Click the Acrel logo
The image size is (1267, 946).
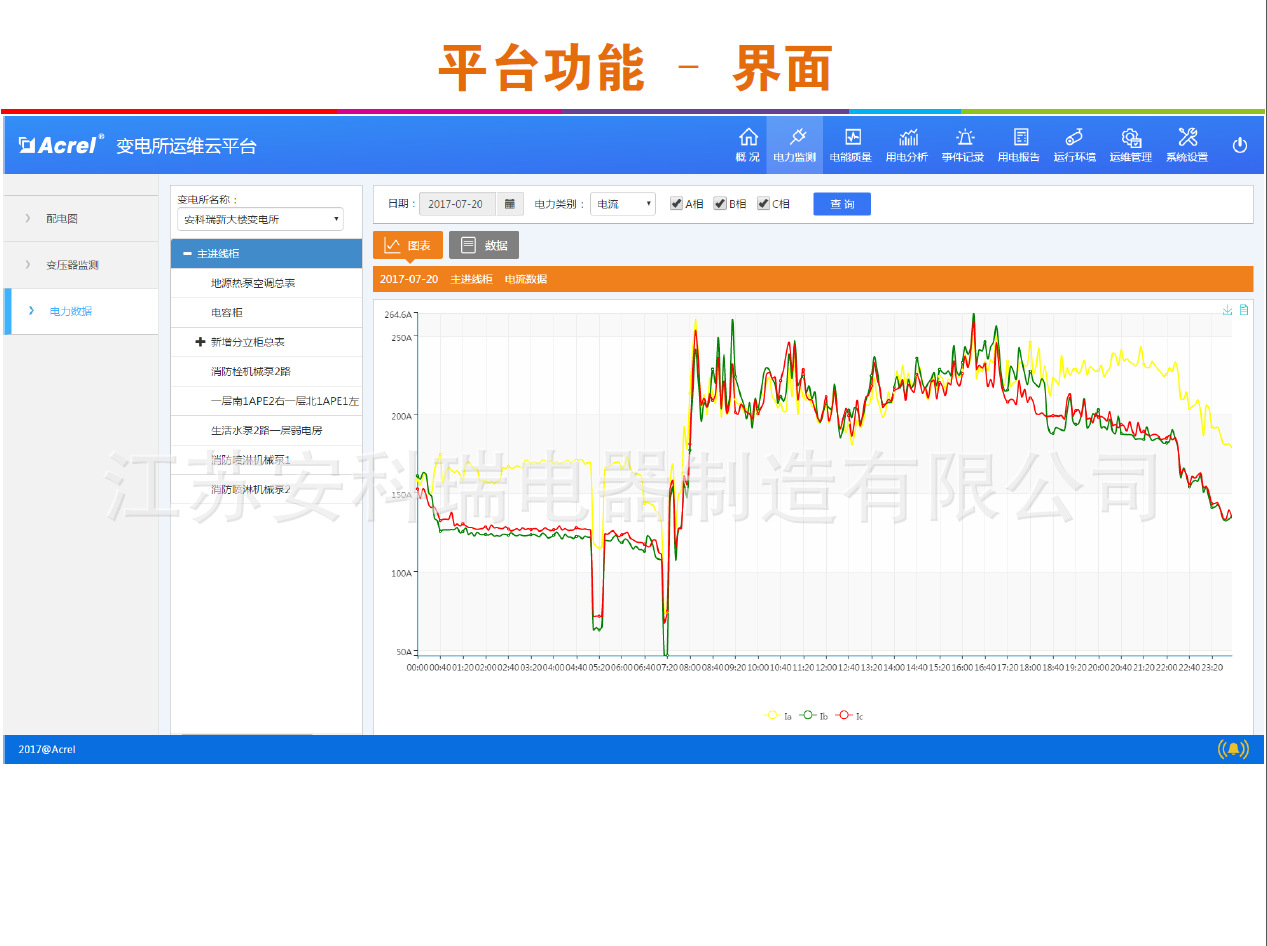pos(60,144)
